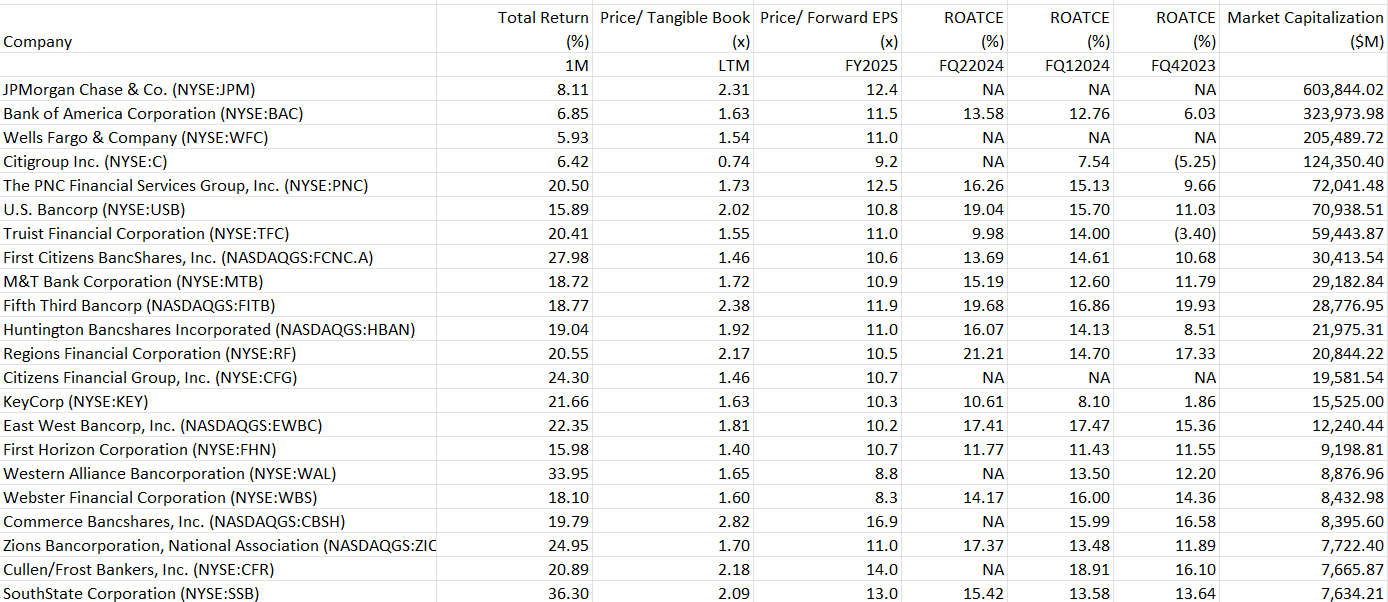This screenshot has width=1388, height=602.
Task: Click PNC market cap 72,041.48
Action: coord(1305,185)
